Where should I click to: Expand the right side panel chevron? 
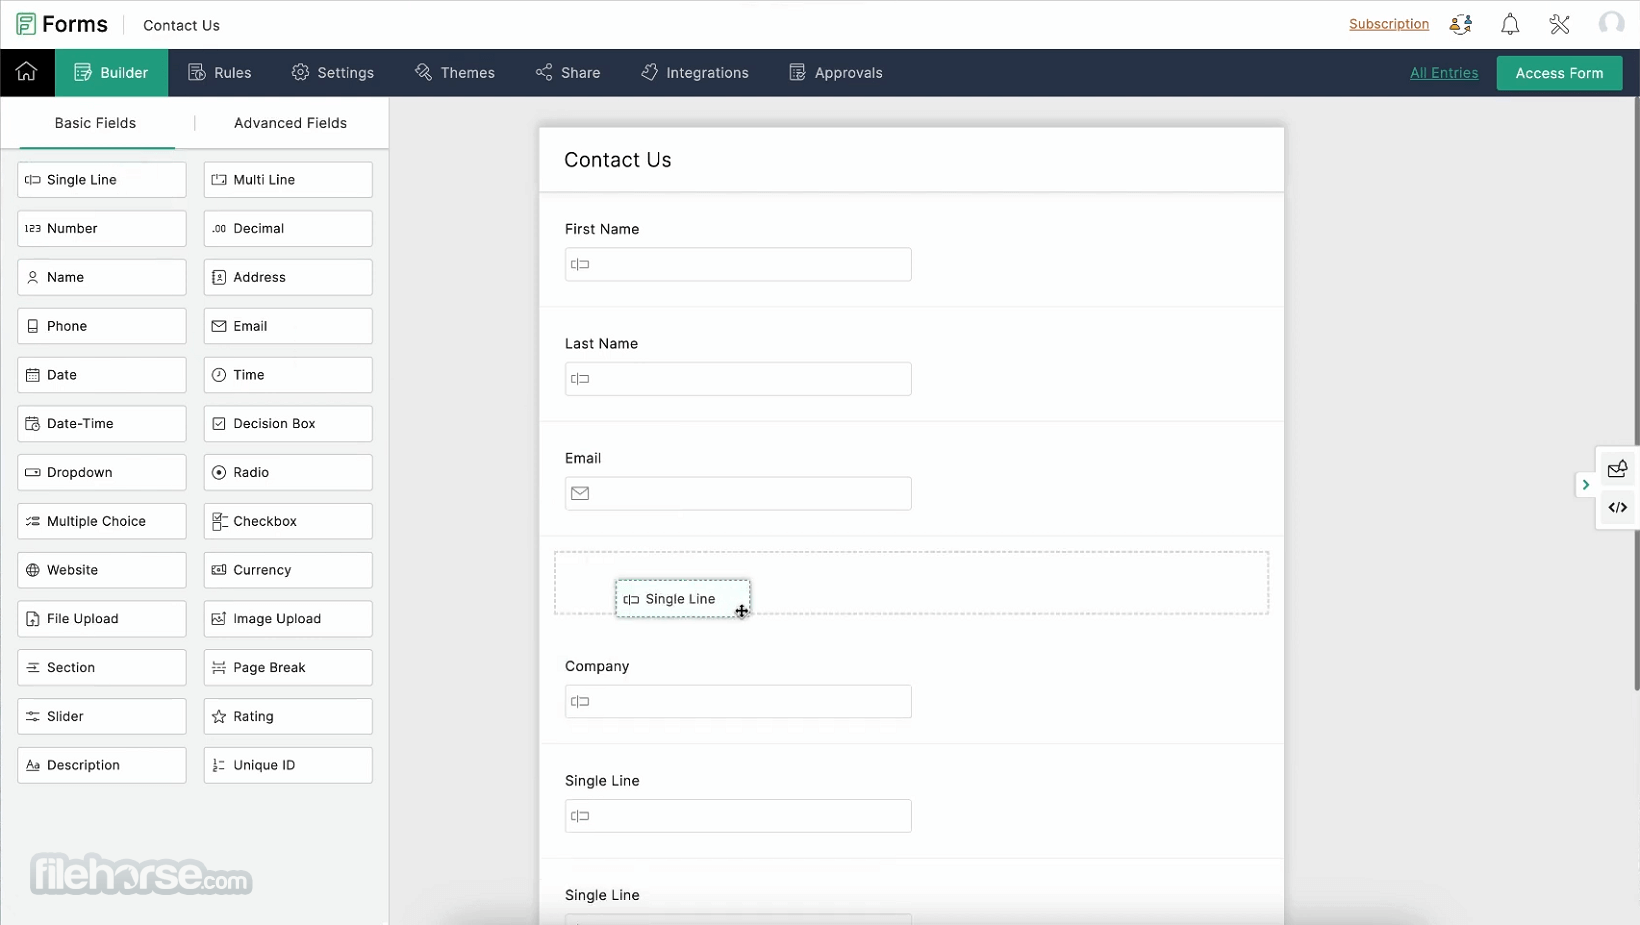pyautogui.click(x=1586, y=485)
